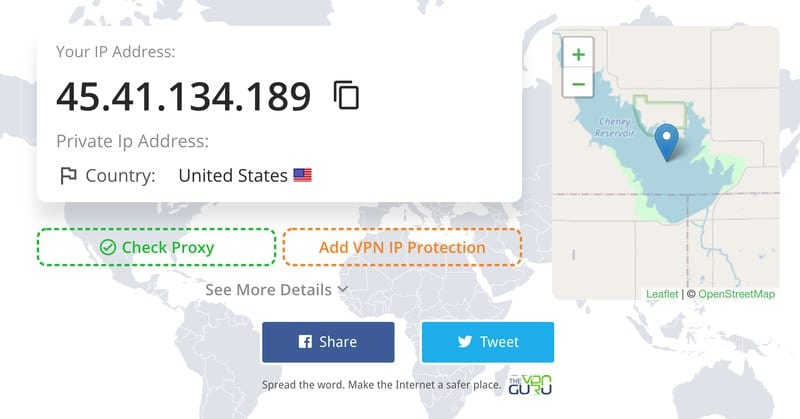Click the United States flag icon

303,176
